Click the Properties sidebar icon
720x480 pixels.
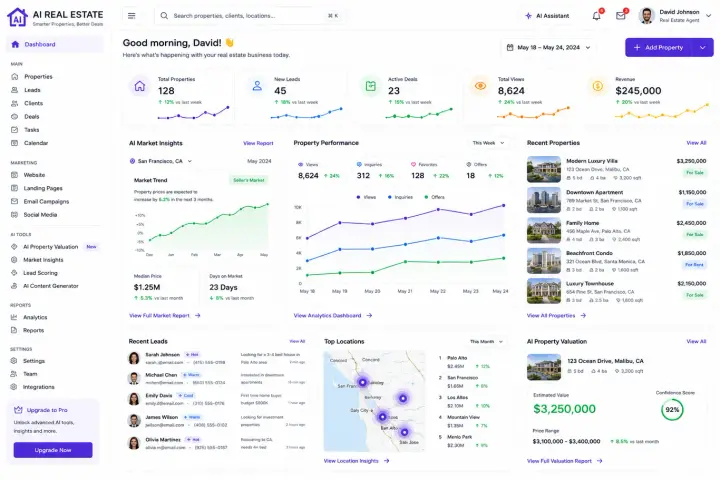tap(15, 77)
